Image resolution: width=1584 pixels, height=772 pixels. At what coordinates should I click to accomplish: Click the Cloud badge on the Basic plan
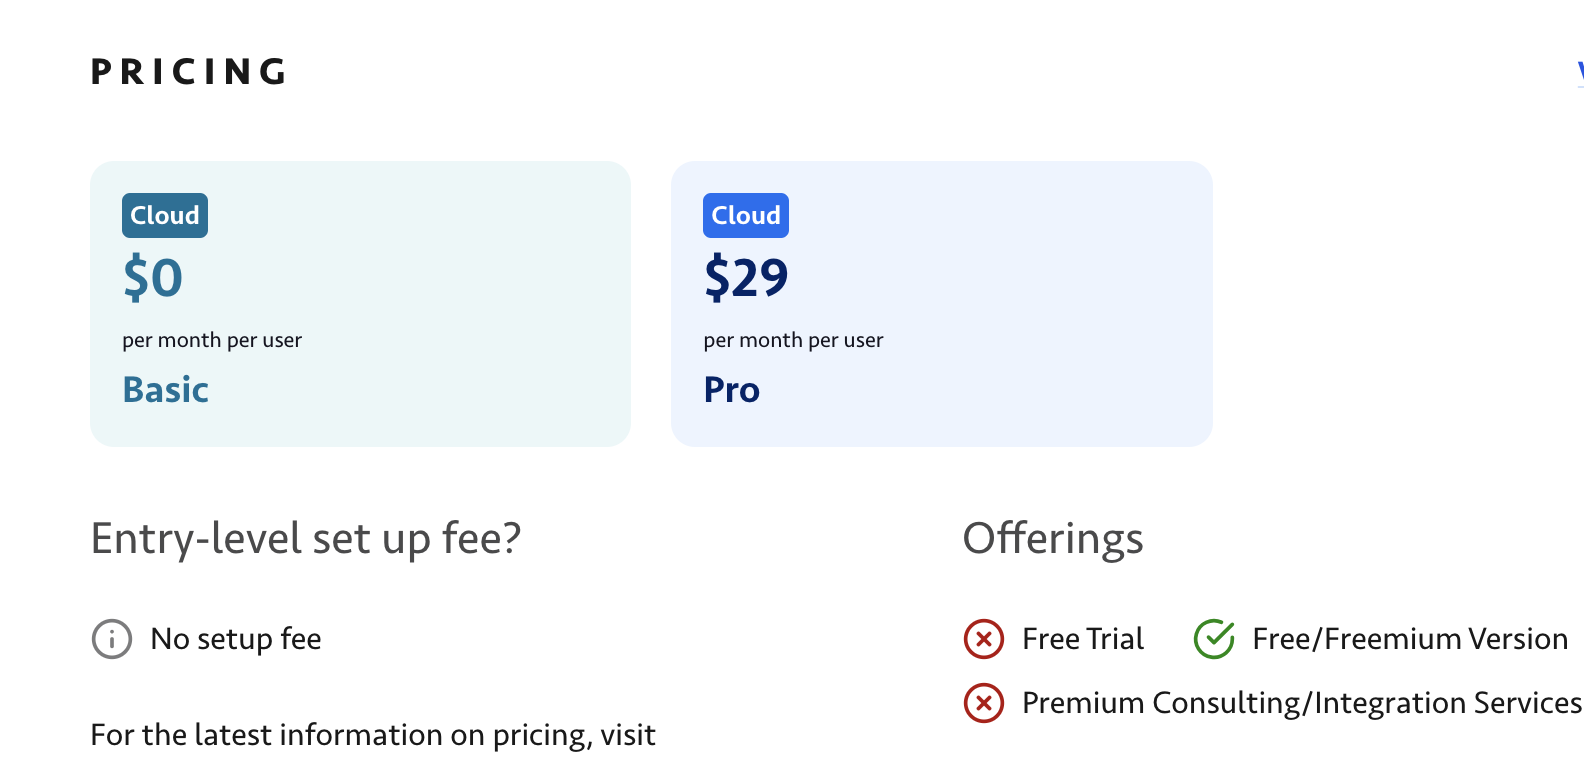(165, 215)
